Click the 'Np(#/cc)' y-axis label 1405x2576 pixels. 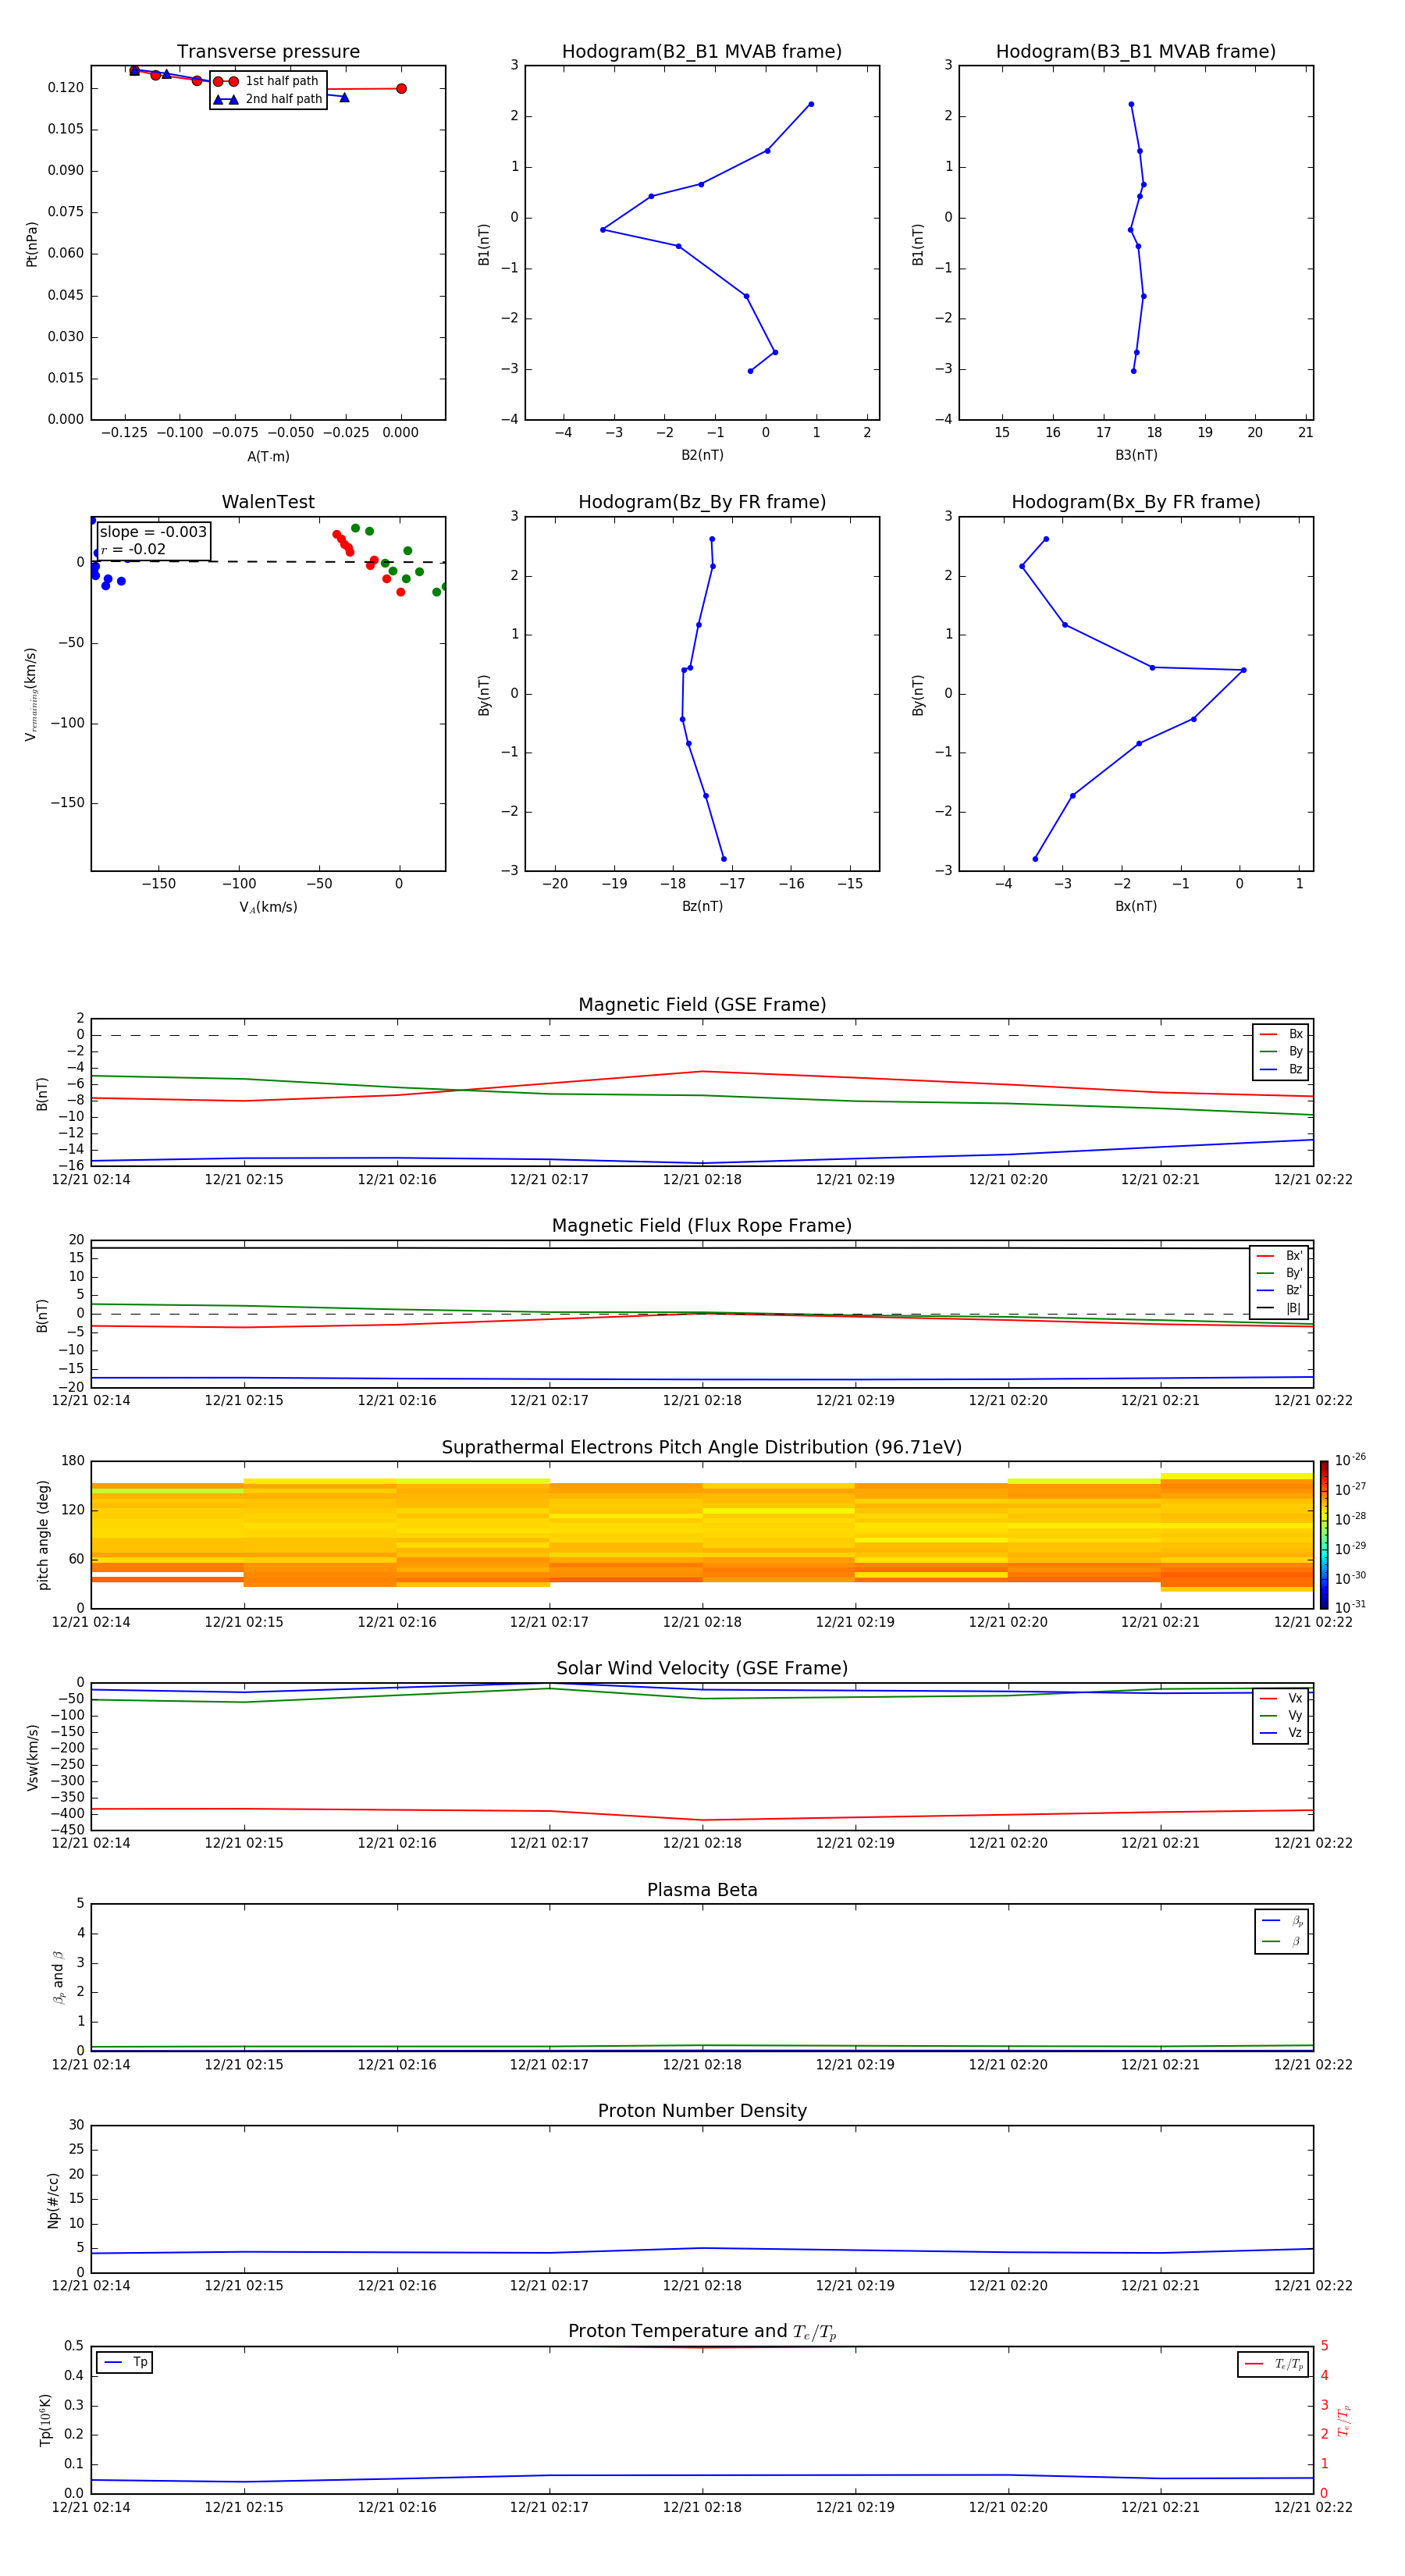point(53,2200)
